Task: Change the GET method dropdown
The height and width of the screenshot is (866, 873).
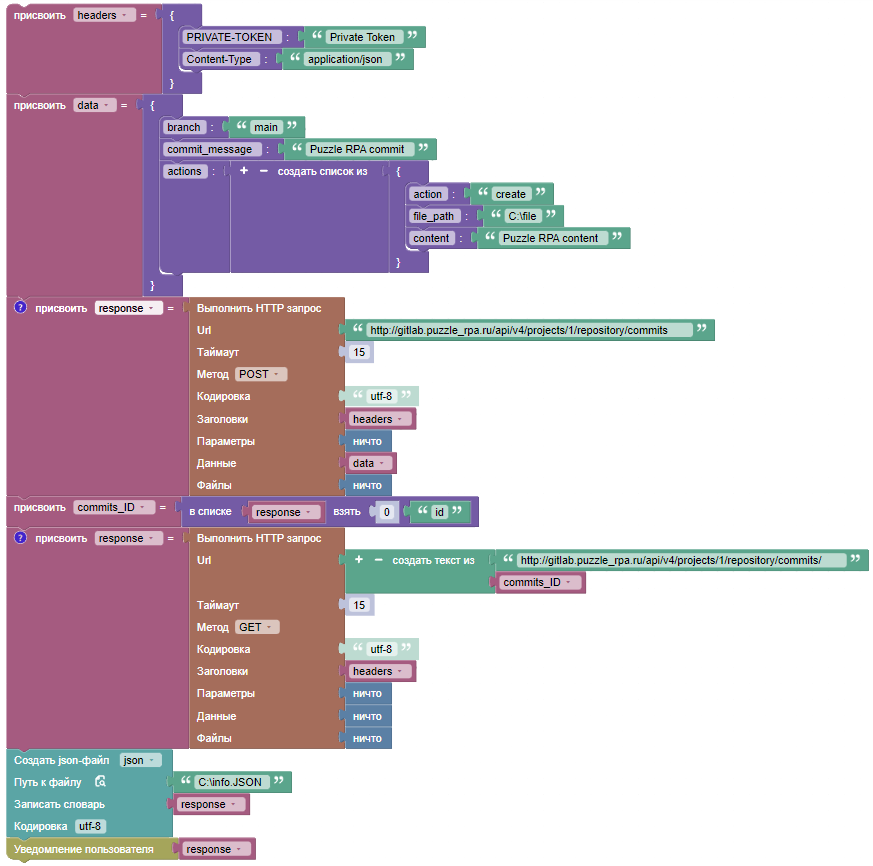Action: tap(257, 627)
